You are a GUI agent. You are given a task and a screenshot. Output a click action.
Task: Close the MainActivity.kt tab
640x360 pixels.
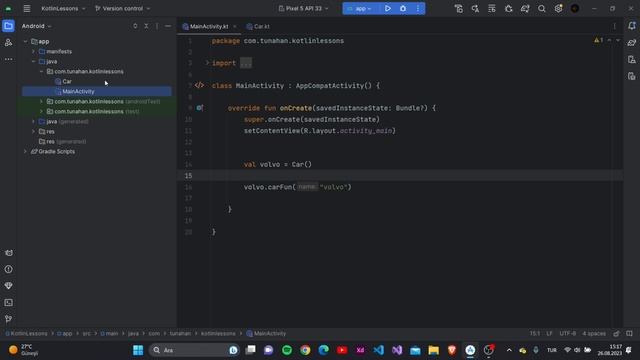(235, 26)
